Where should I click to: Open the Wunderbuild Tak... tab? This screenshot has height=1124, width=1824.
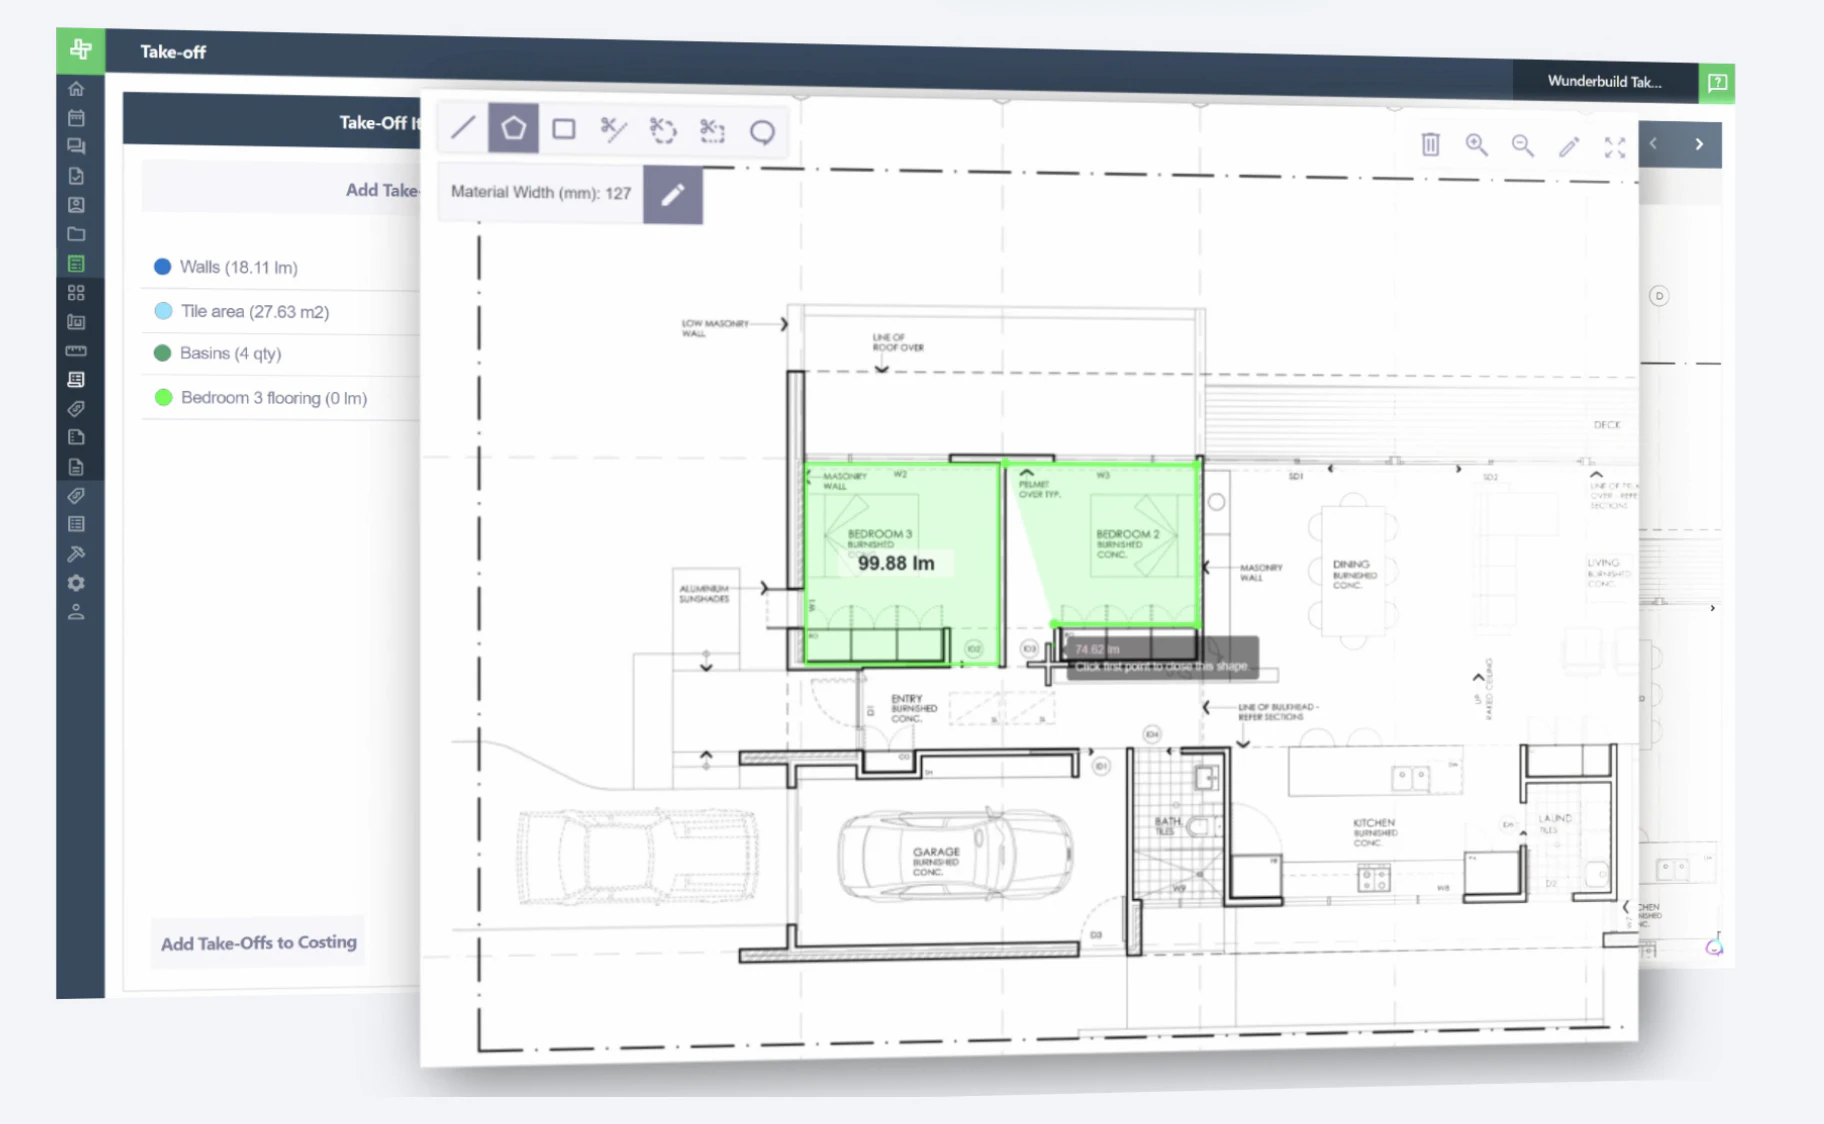(1603, 82)
